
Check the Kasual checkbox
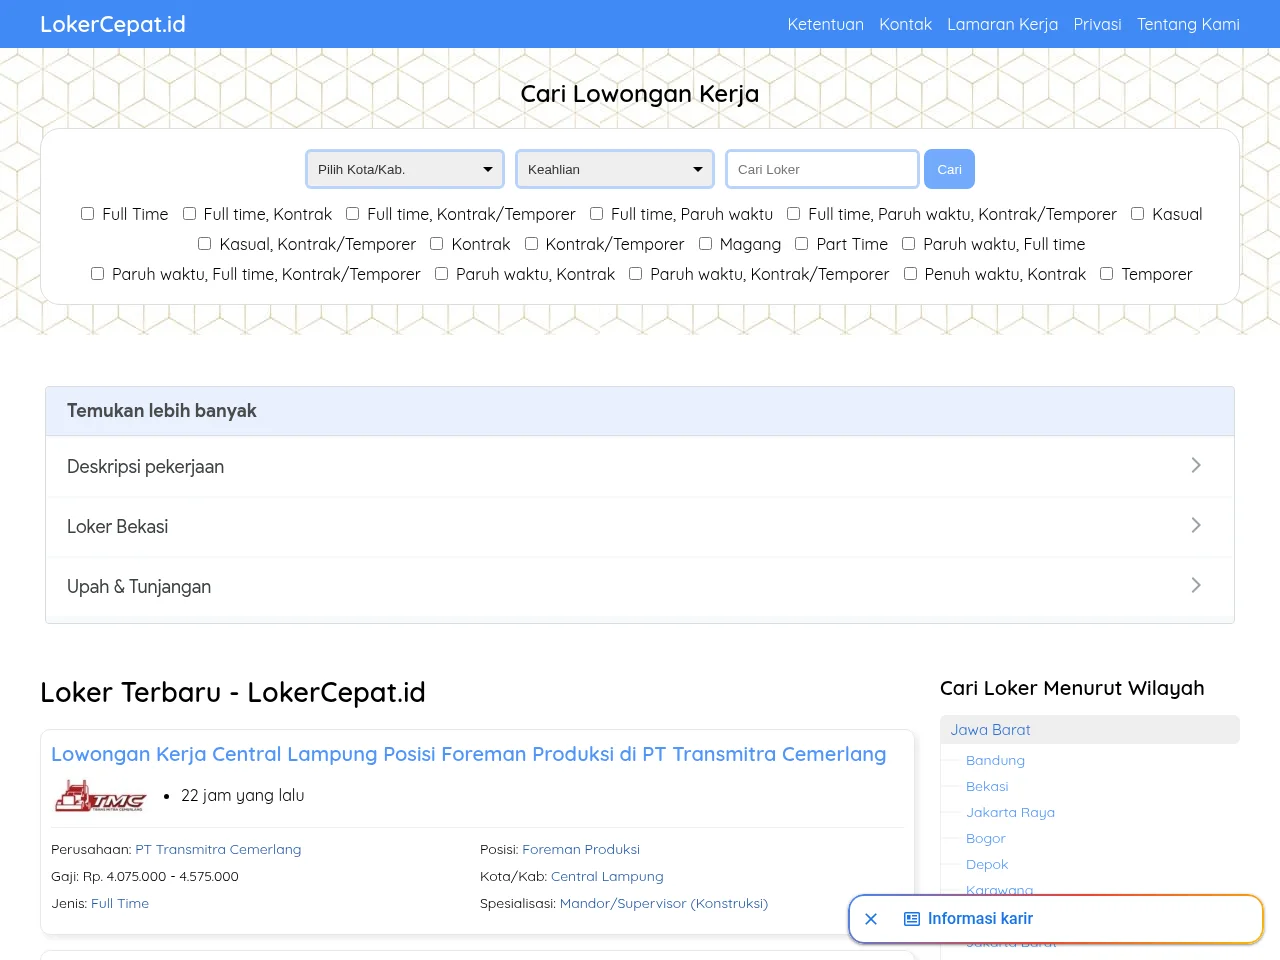[x=1137, y=213]
